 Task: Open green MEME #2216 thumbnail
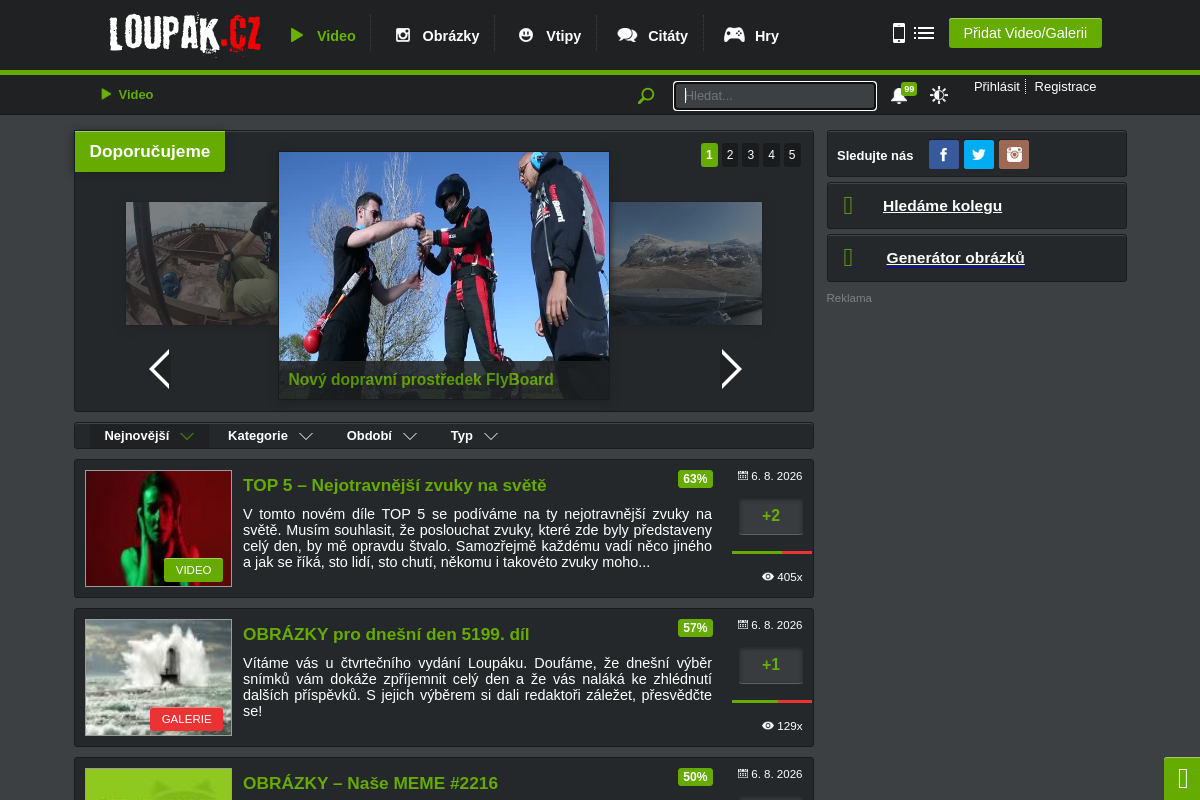point(158,784)
